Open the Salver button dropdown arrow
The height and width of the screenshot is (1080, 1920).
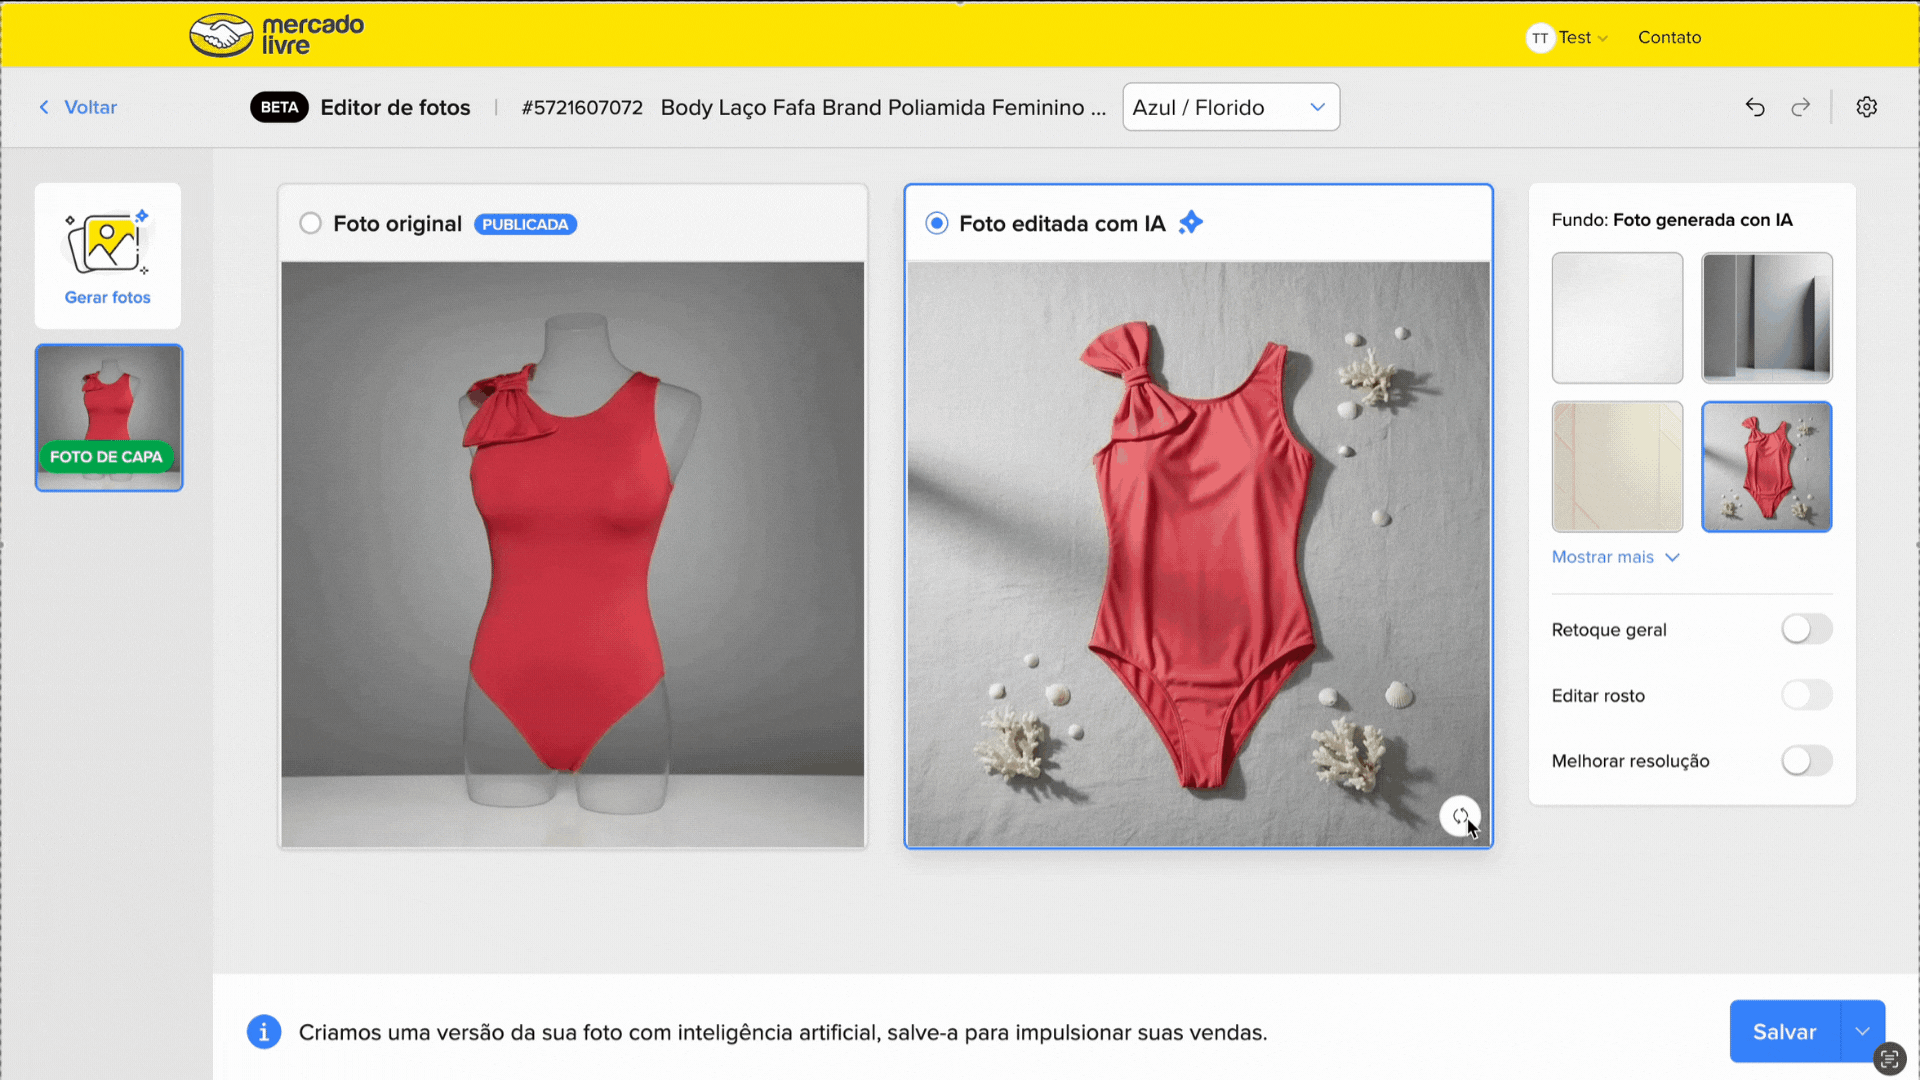click(1862, 1031)
